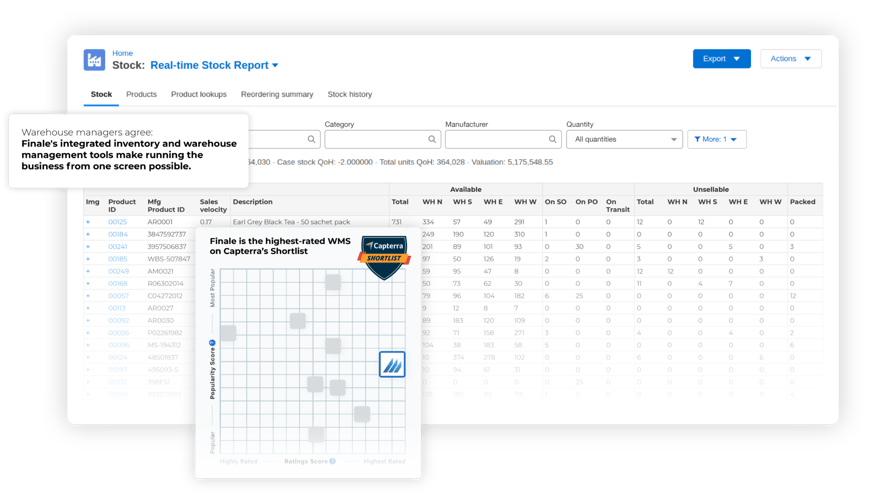Click the Finale factory logo icon
The image size is (874, 499).
tap(94, 60)
